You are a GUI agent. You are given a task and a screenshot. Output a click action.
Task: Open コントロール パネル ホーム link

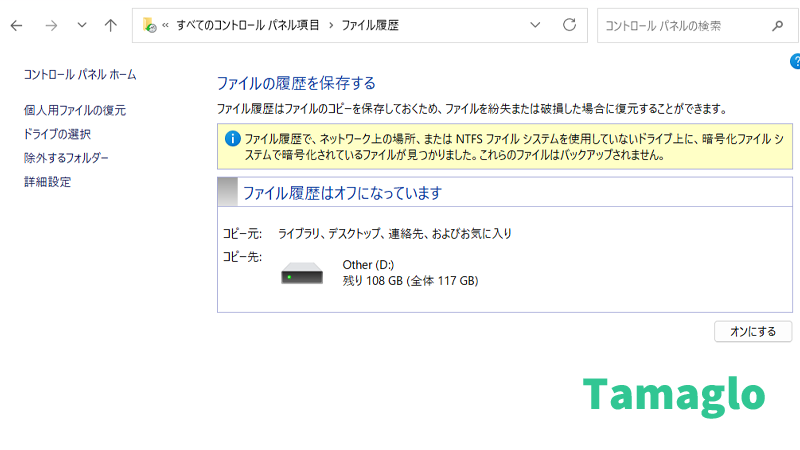coord(80,74)
